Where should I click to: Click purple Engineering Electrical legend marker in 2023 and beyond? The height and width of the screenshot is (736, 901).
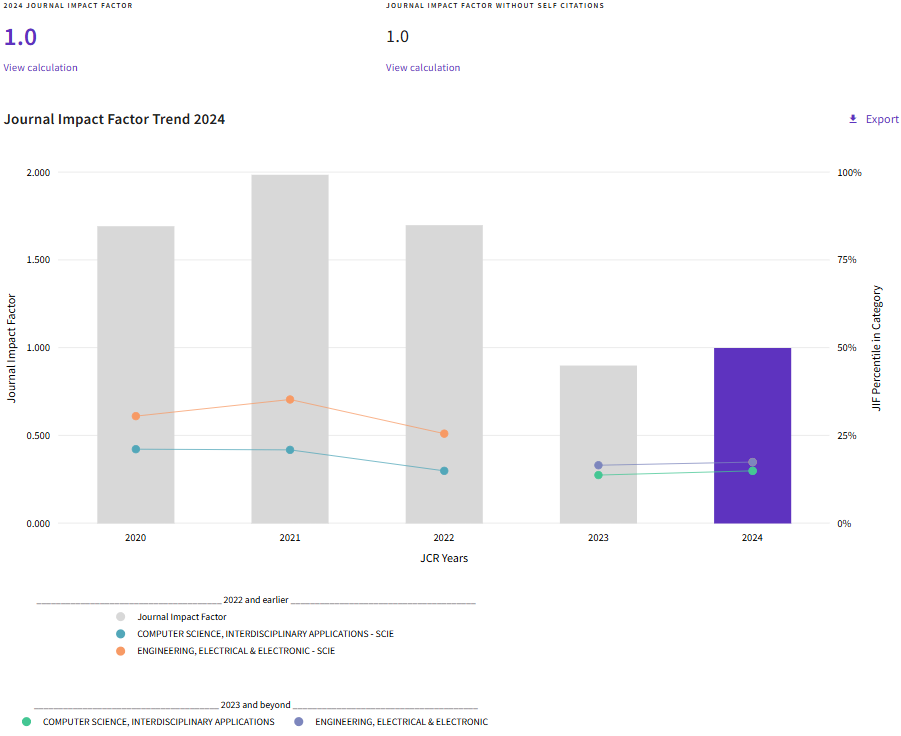pos(299,722)
